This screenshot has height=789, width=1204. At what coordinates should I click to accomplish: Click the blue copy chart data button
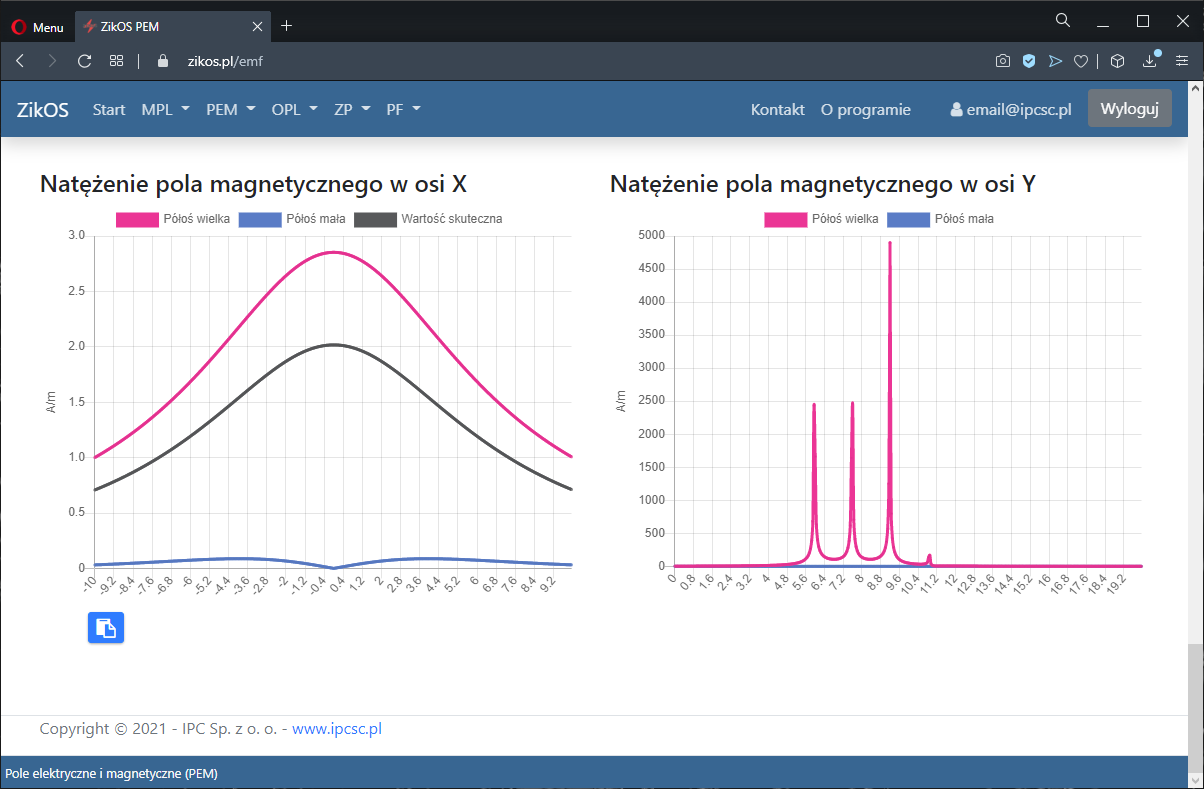pyautogui.click(x=106, y=628)
